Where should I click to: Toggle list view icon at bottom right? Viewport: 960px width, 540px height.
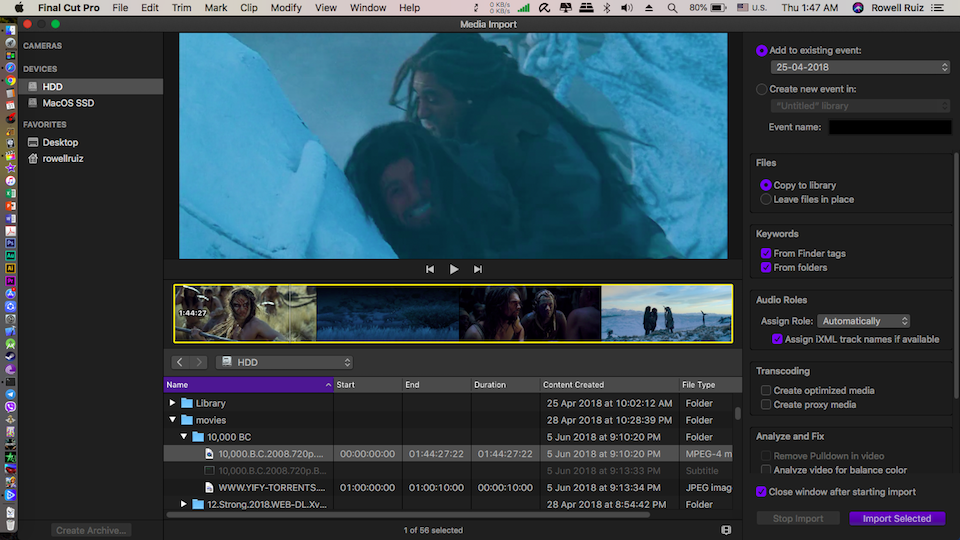pyautogui.click(x=726, y=530)
